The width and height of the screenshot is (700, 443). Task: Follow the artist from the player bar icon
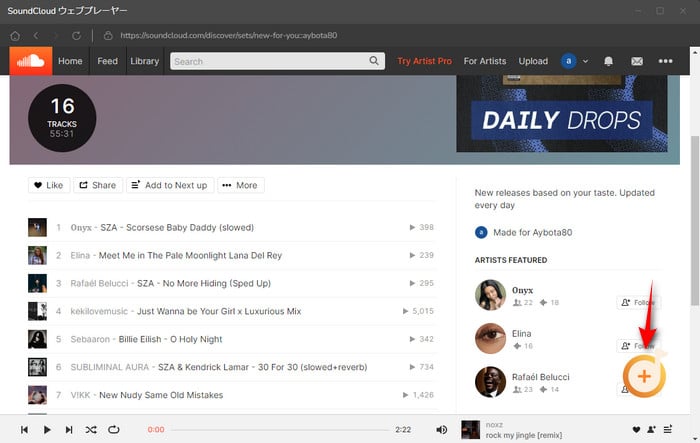[652, 430]
